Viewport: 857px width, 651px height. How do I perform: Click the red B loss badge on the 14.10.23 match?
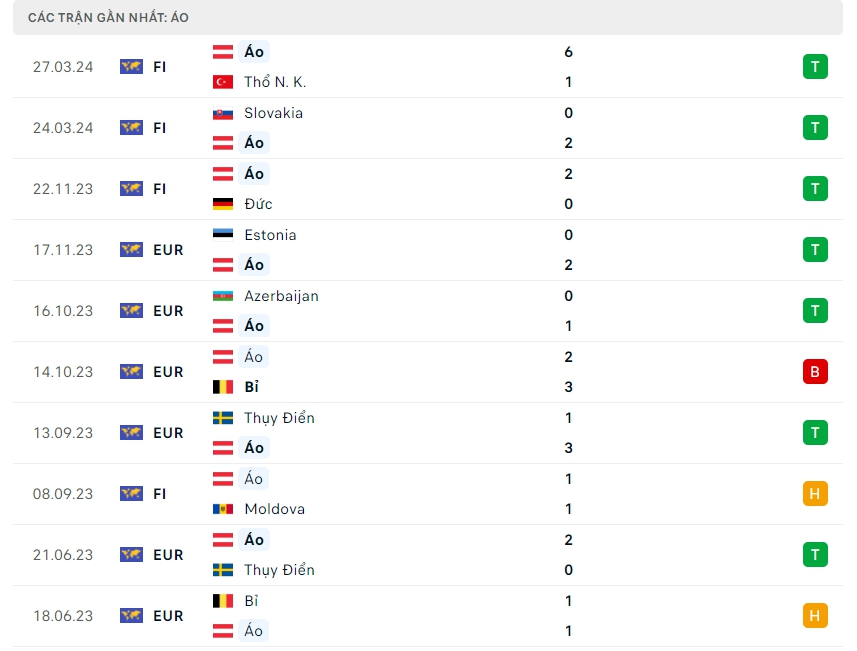tap(815, 372)
